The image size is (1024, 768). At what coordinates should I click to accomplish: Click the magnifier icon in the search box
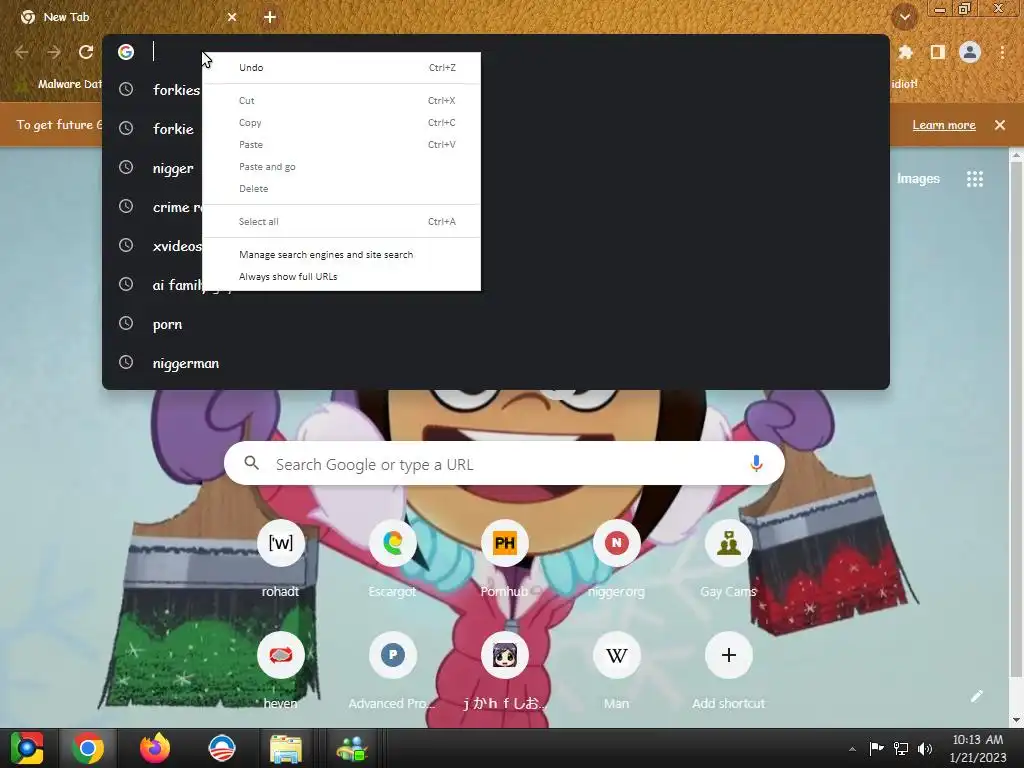[251, 464]
